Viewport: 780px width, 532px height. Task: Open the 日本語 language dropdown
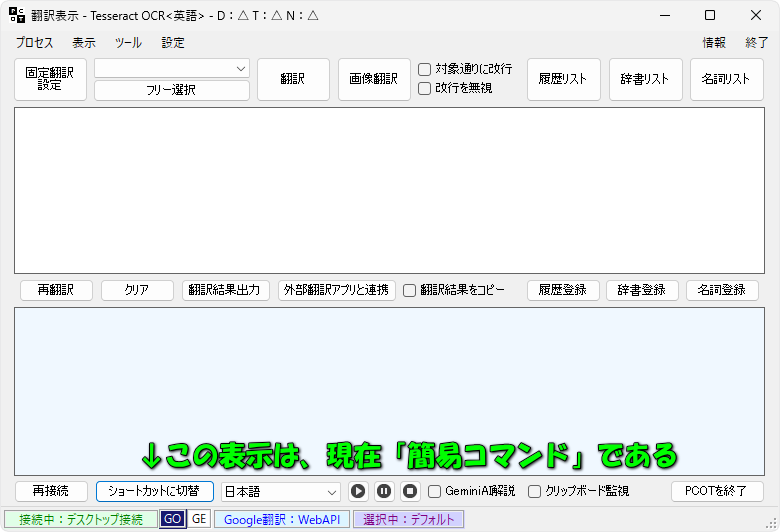pos(281,491)
